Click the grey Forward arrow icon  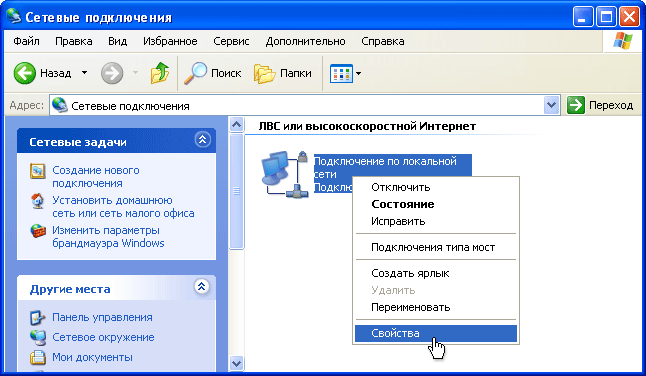click(112, 73)
